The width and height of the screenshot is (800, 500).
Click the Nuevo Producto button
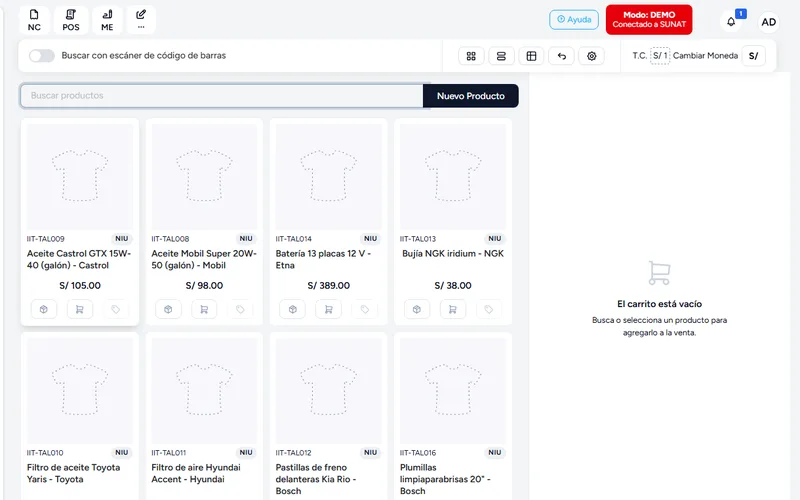[x=470, y=96]
